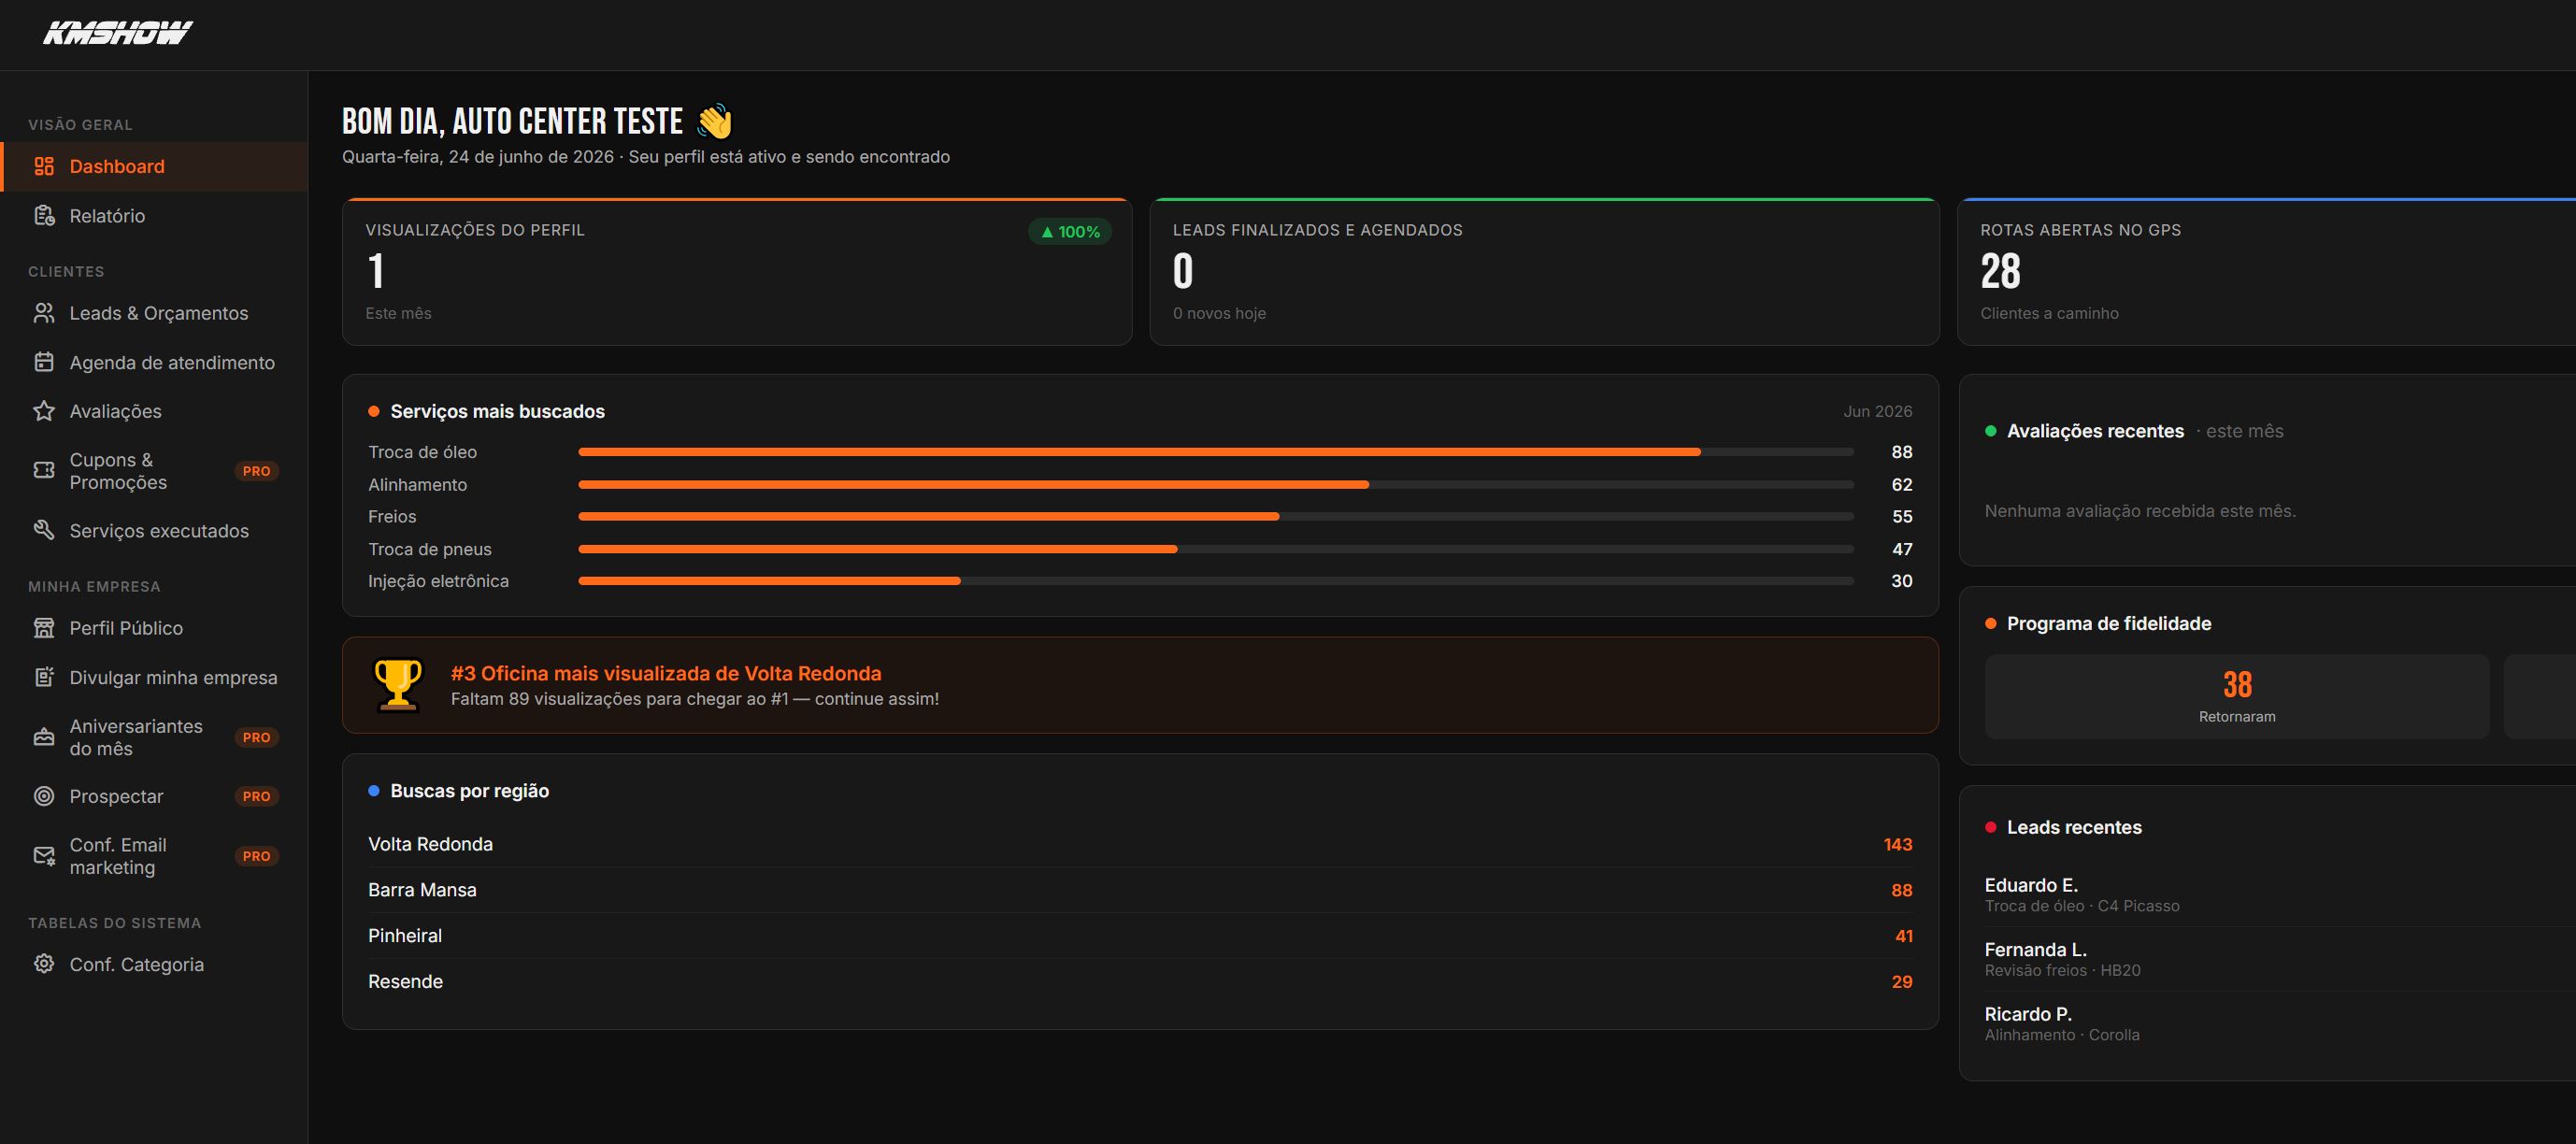Viewport: 2576px width, 1144px height.
Task: Open the Relatório menu item
Action: 154,216
